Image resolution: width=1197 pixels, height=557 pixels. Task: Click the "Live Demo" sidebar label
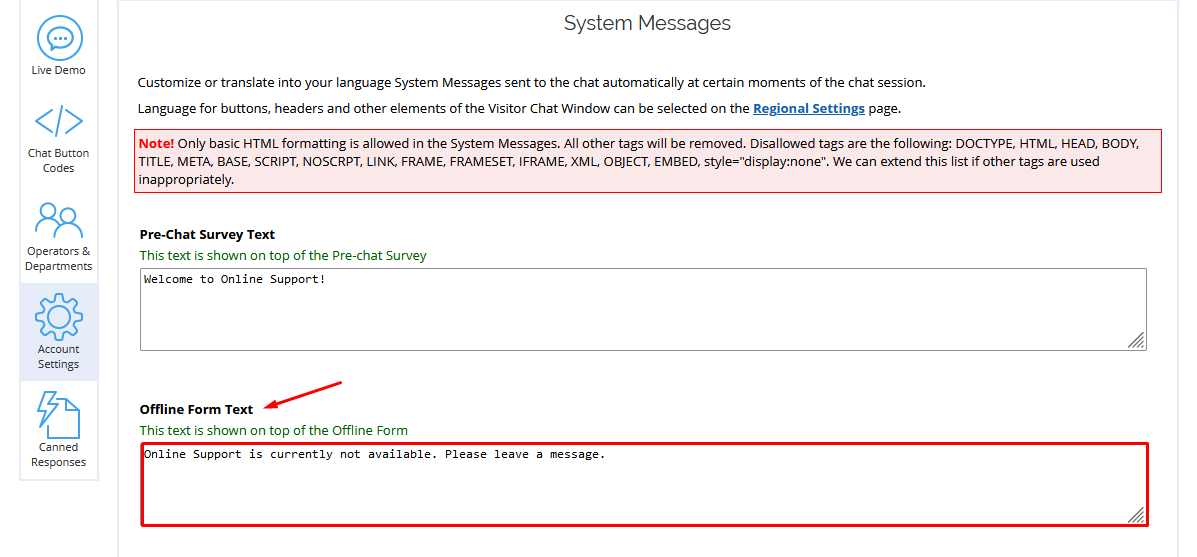59,70
